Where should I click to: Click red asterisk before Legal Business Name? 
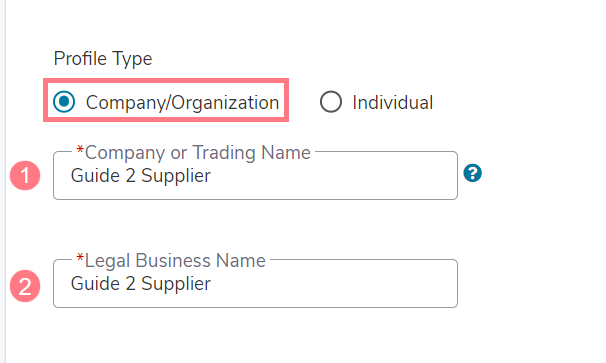80,257
